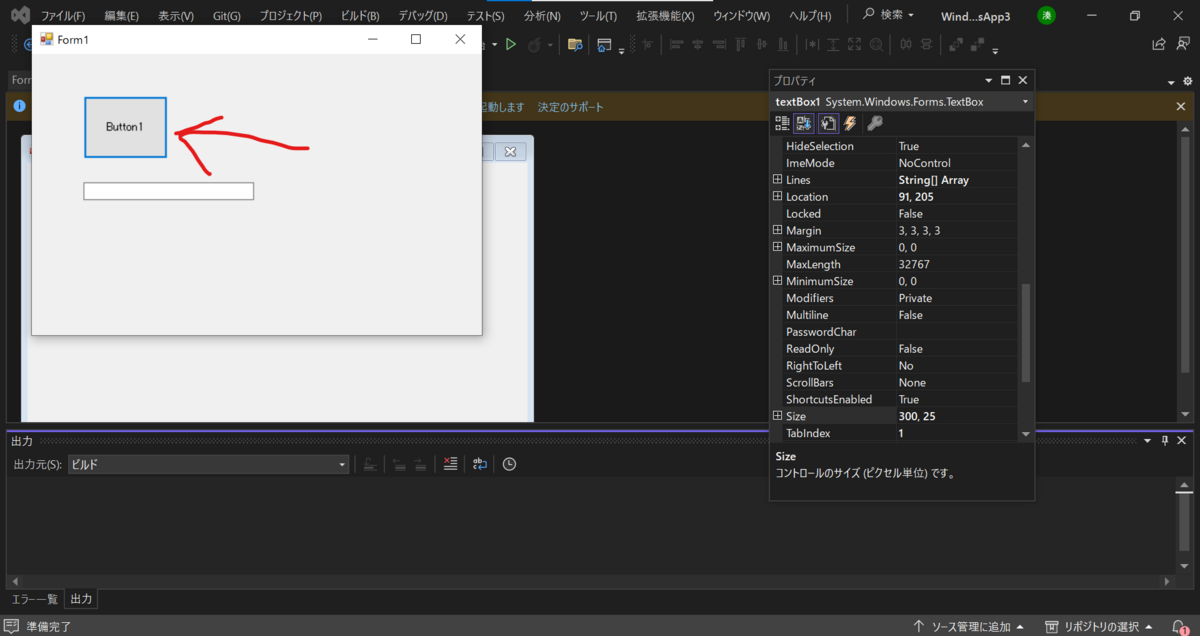Open the ビルド output source dropdown
1200x636 pixels.
(341, 463)
